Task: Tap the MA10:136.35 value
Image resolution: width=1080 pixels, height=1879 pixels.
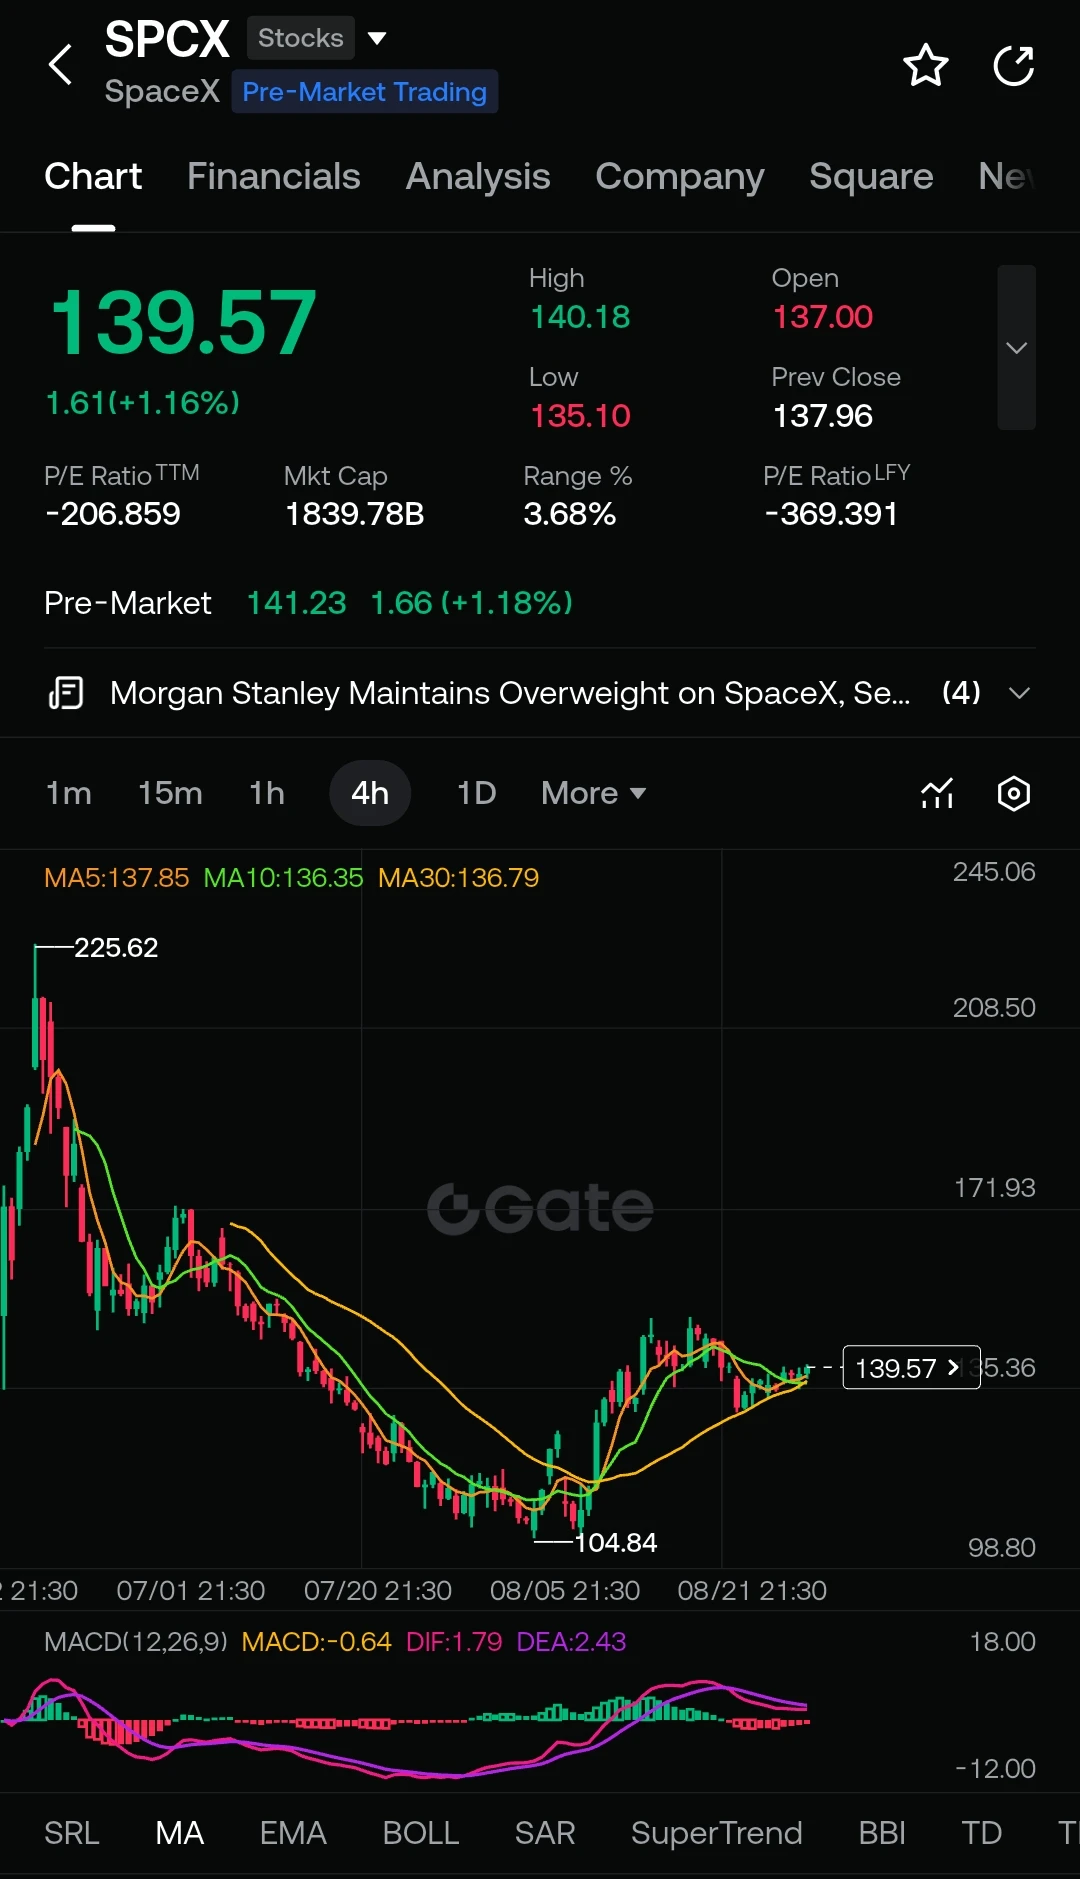Action: click(x=283, y=878)
